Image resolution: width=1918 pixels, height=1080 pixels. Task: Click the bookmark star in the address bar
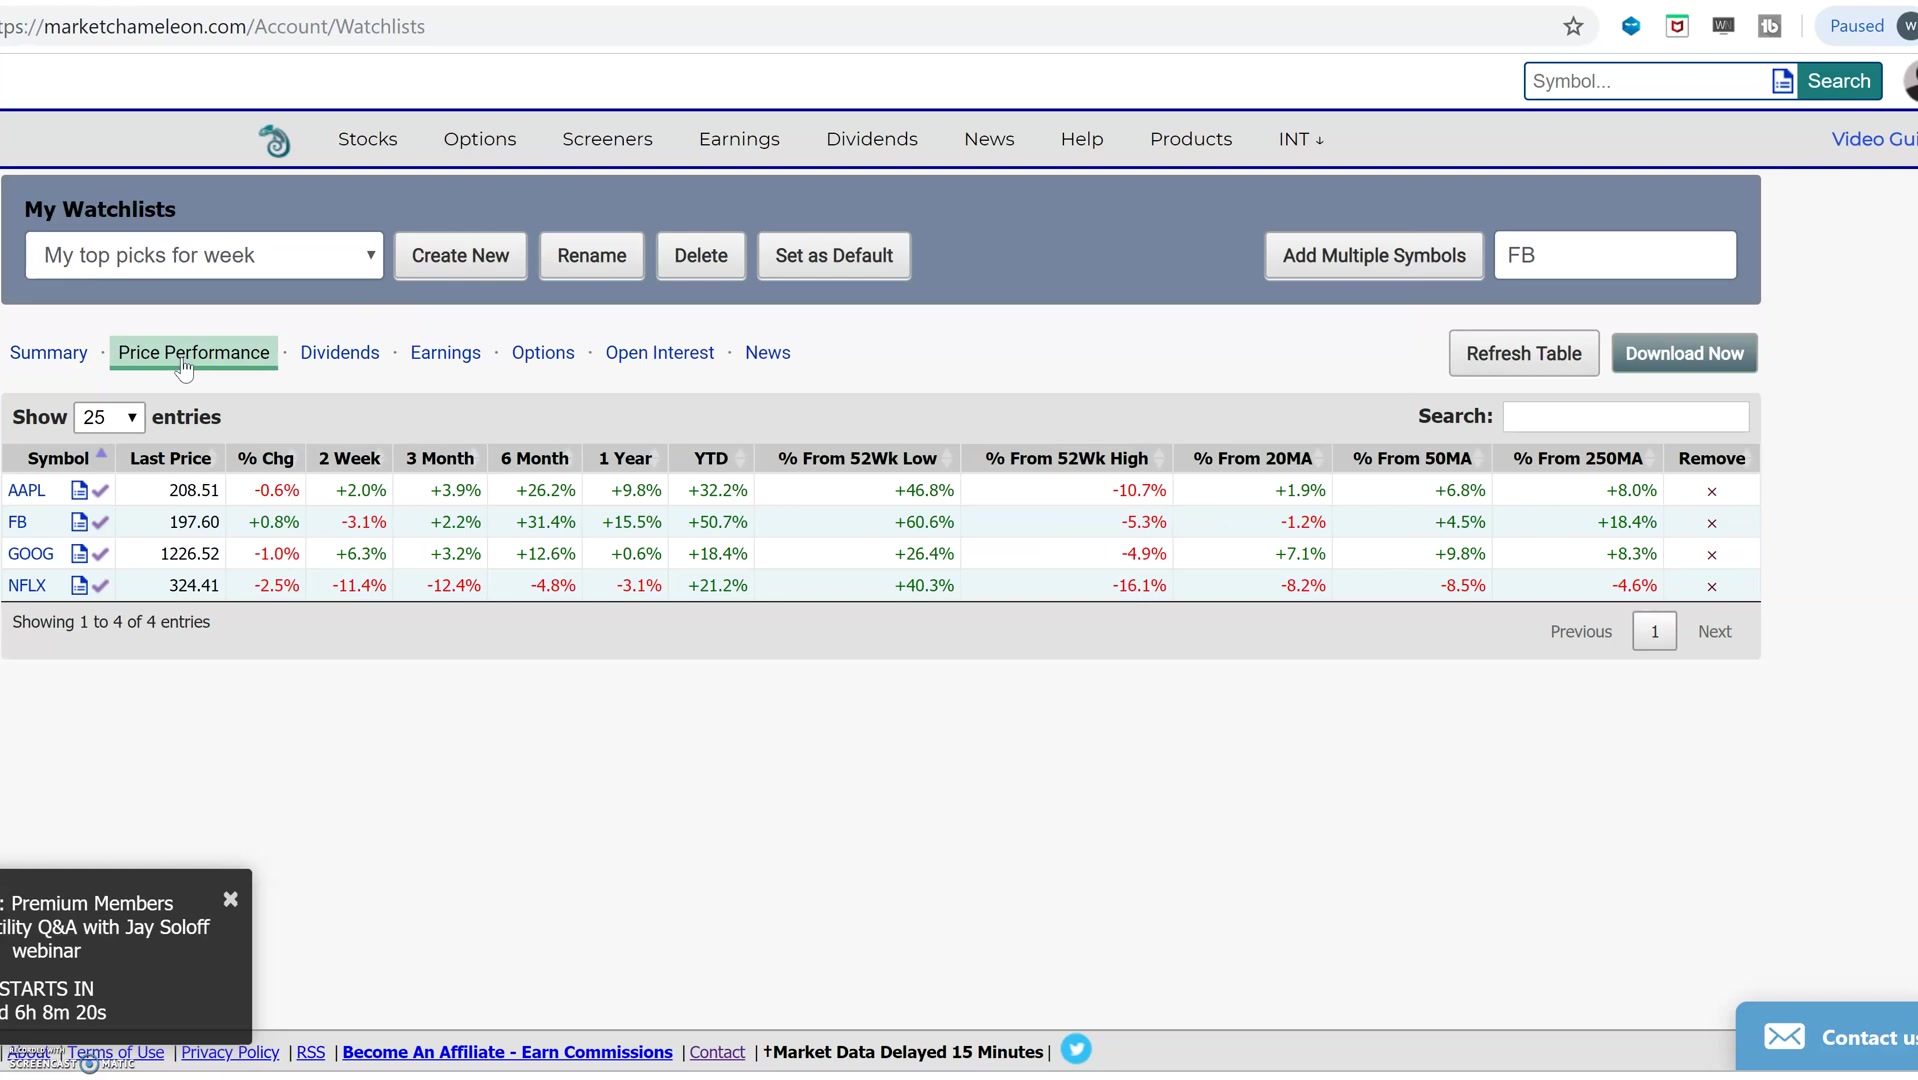pyautogui.click(x=1573, y=26)
